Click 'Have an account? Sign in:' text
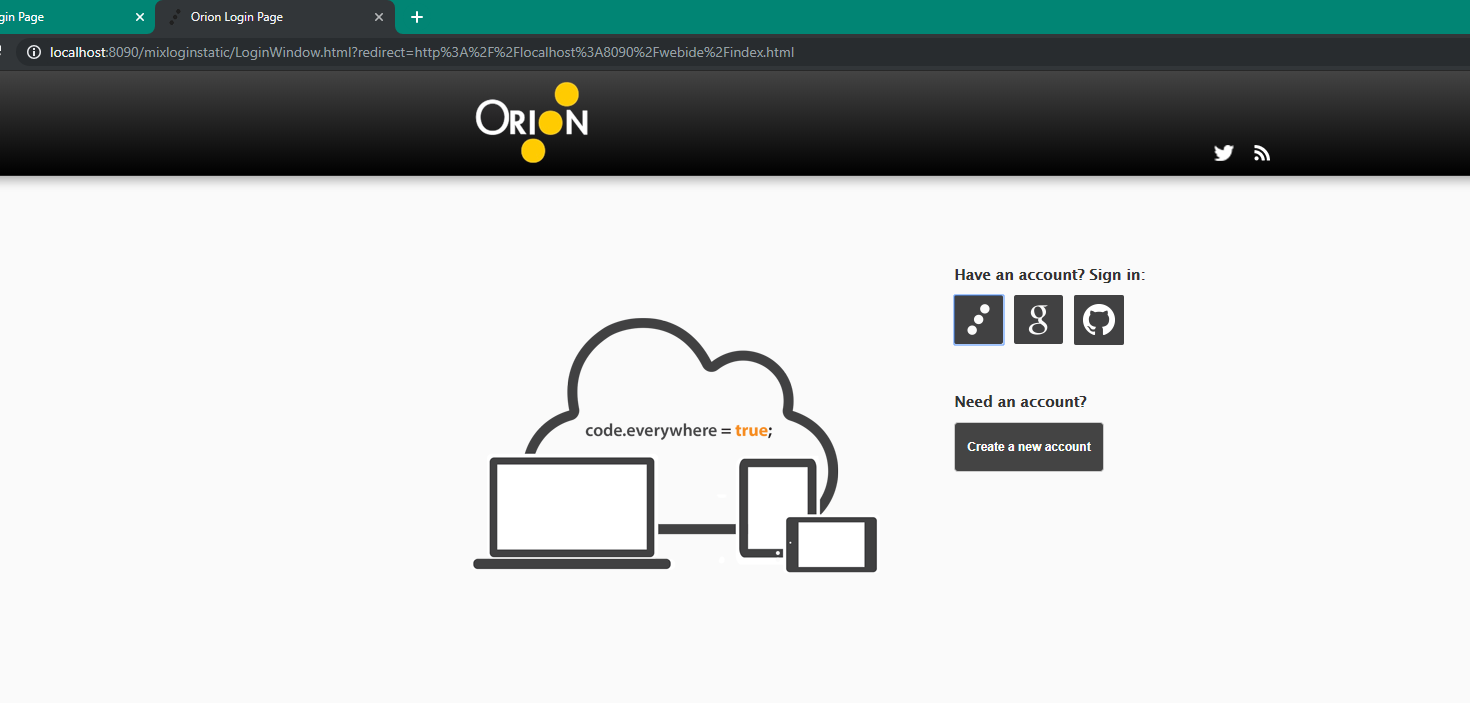The height and width of the screenshot is (703, 1470). click(x=1050, y=275)
